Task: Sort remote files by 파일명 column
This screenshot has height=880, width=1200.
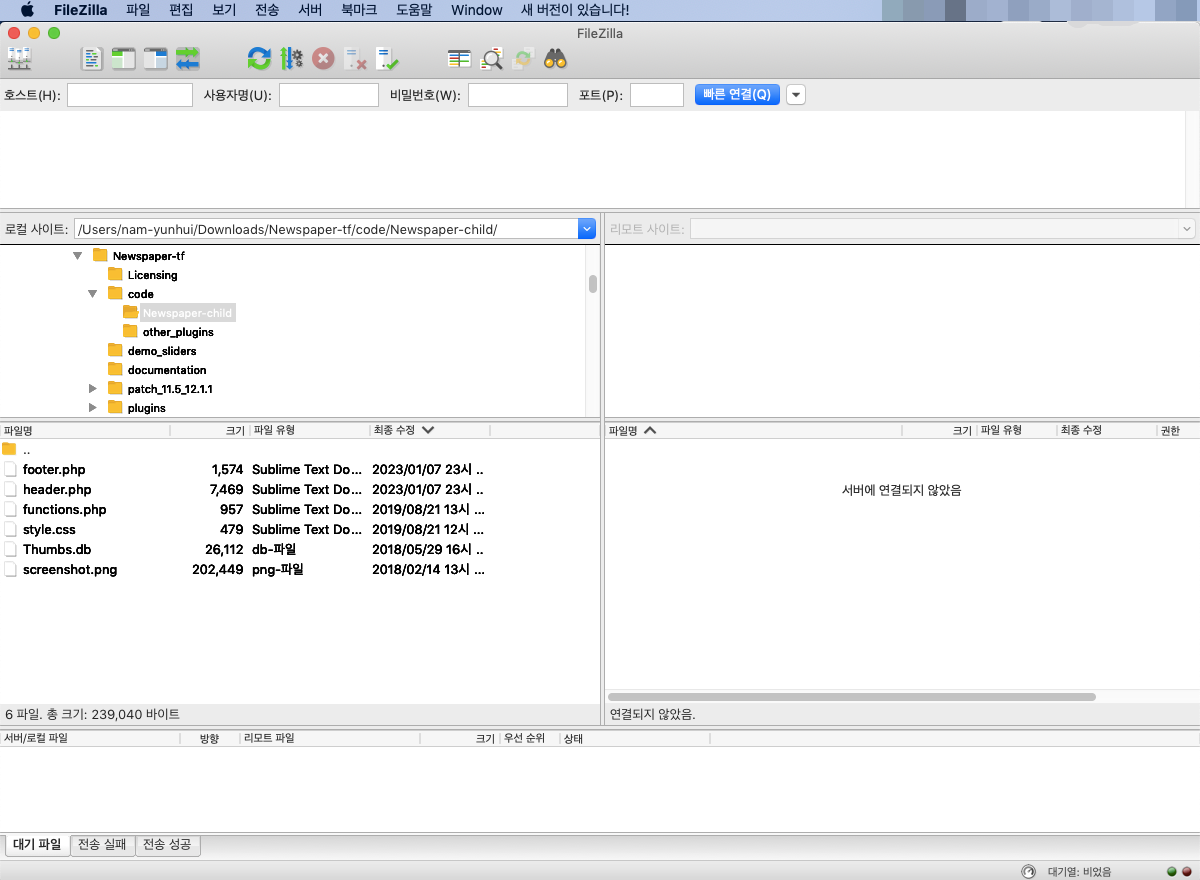Action: point(753,430)
